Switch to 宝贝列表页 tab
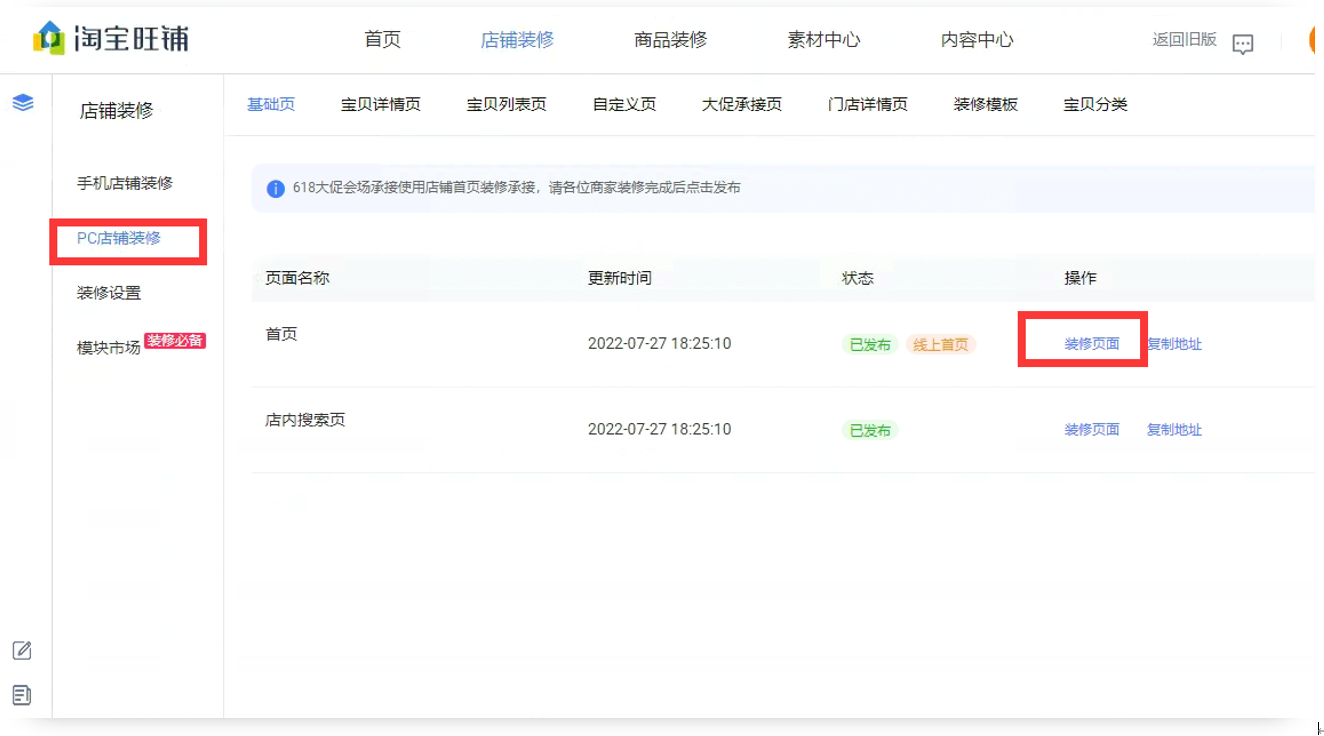 507,104
